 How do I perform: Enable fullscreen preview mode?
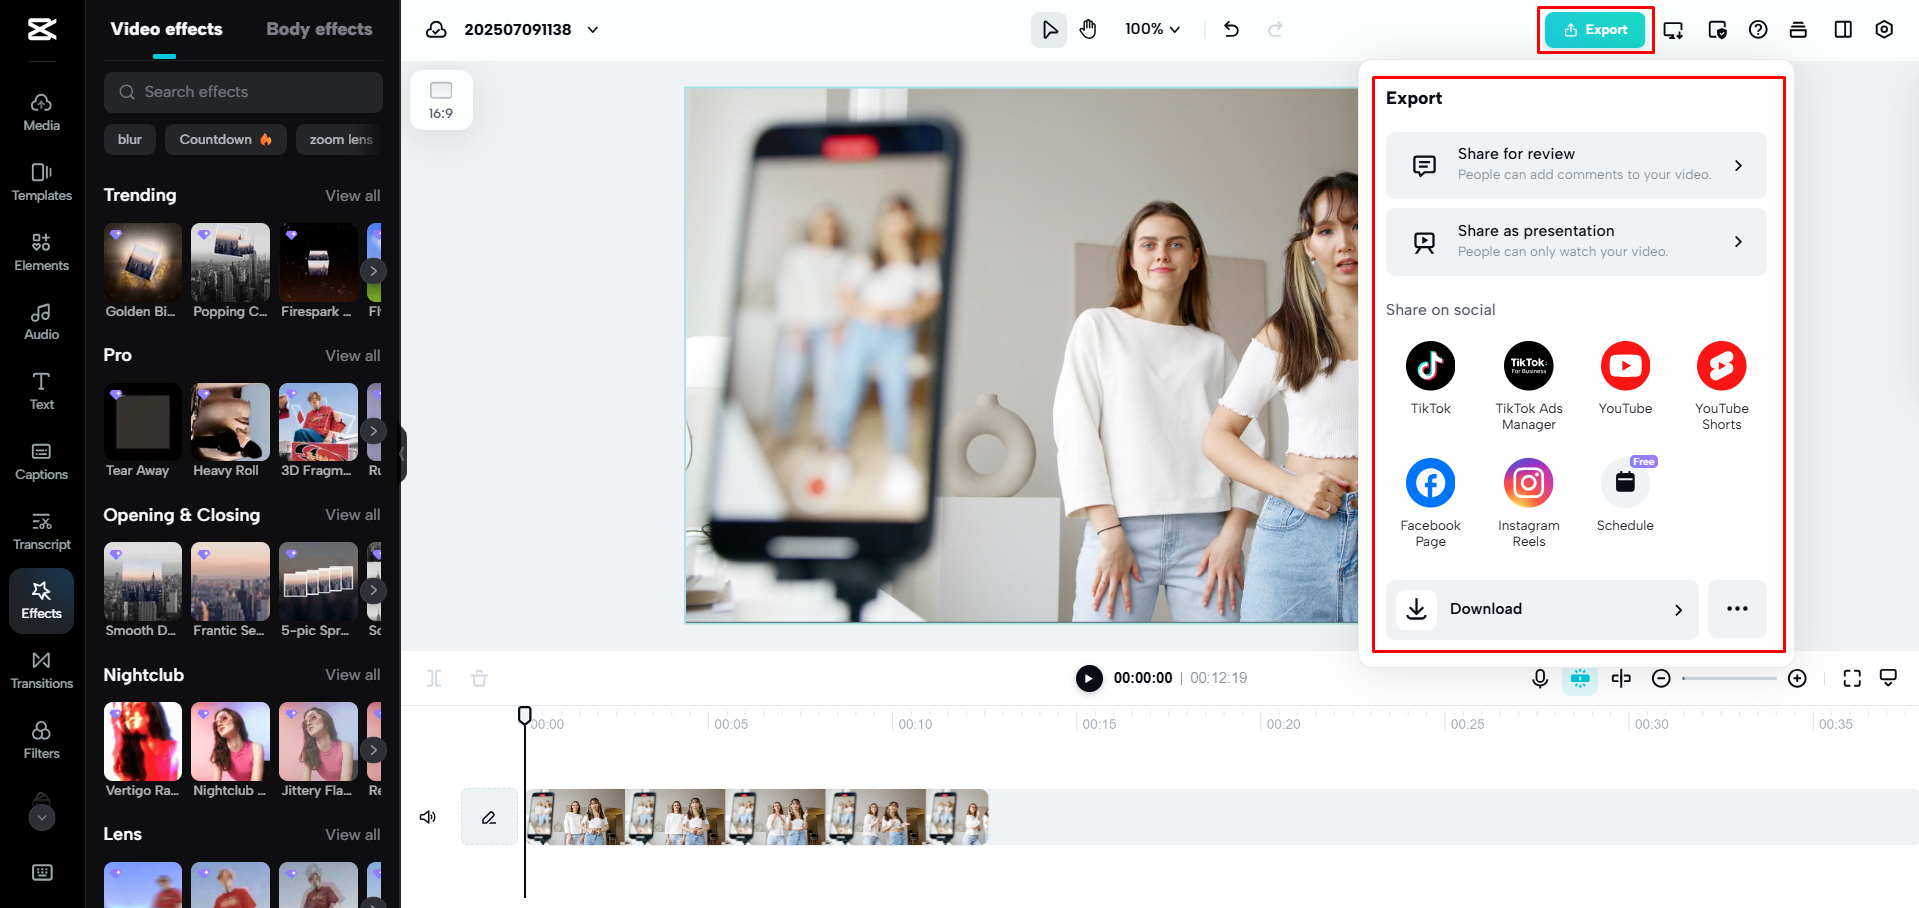point(1852,678)
